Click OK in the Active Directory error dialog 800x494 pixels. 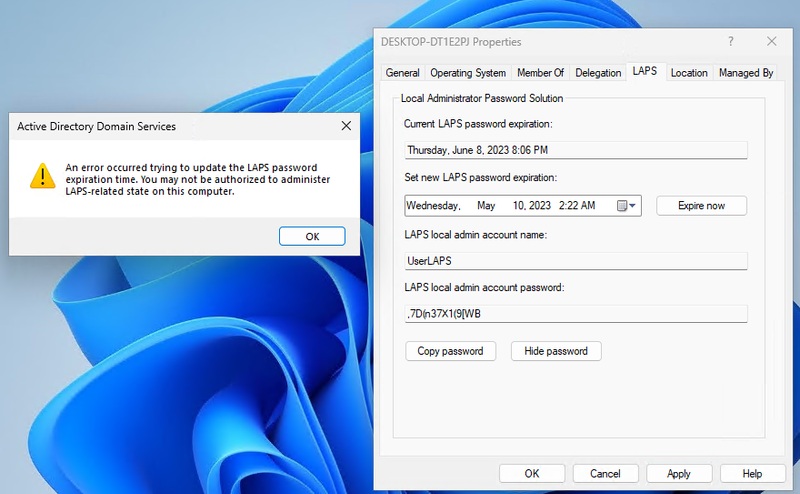click(x=312, y=236)
